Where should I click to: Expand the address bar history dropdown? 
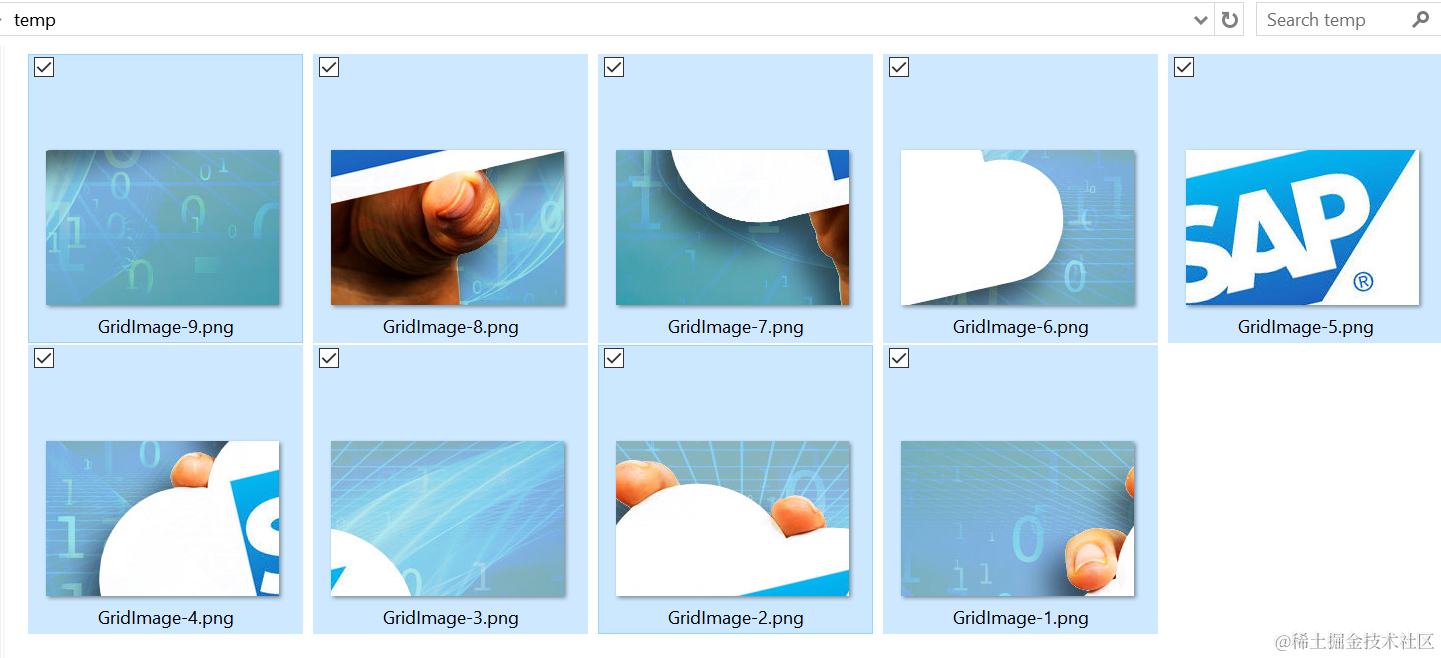1201,20
